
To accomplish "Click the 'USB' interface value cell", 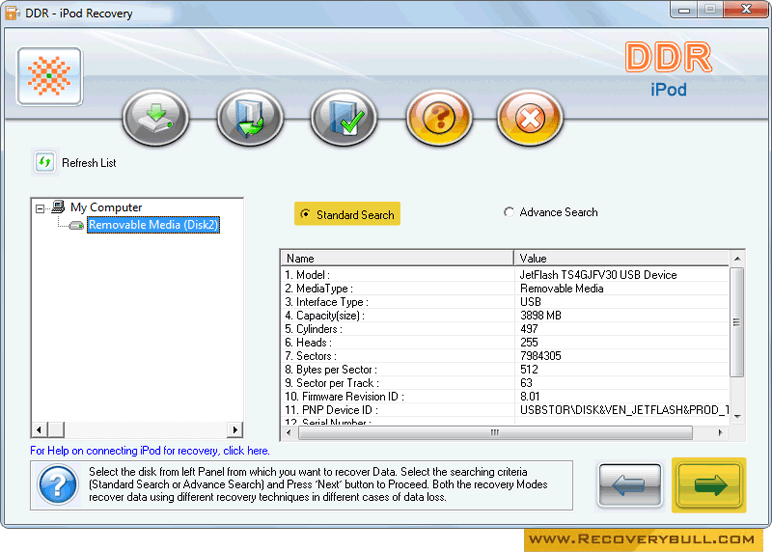I will 530,302.
